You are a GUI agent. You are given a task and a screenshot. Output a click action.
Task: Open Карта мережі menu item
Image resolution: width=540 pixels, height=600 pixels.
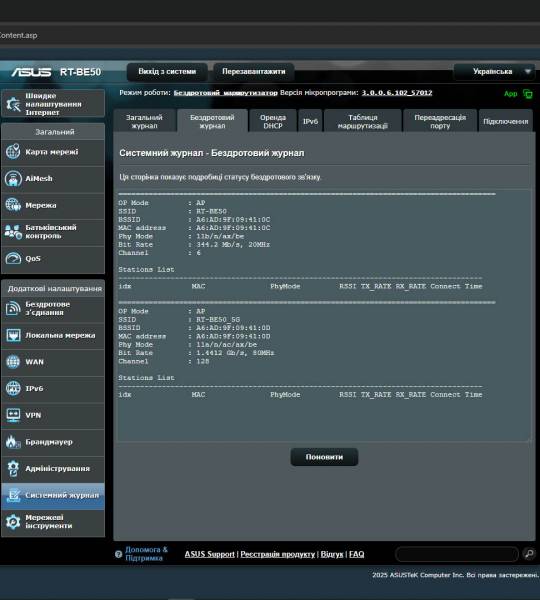pos(53,152)
